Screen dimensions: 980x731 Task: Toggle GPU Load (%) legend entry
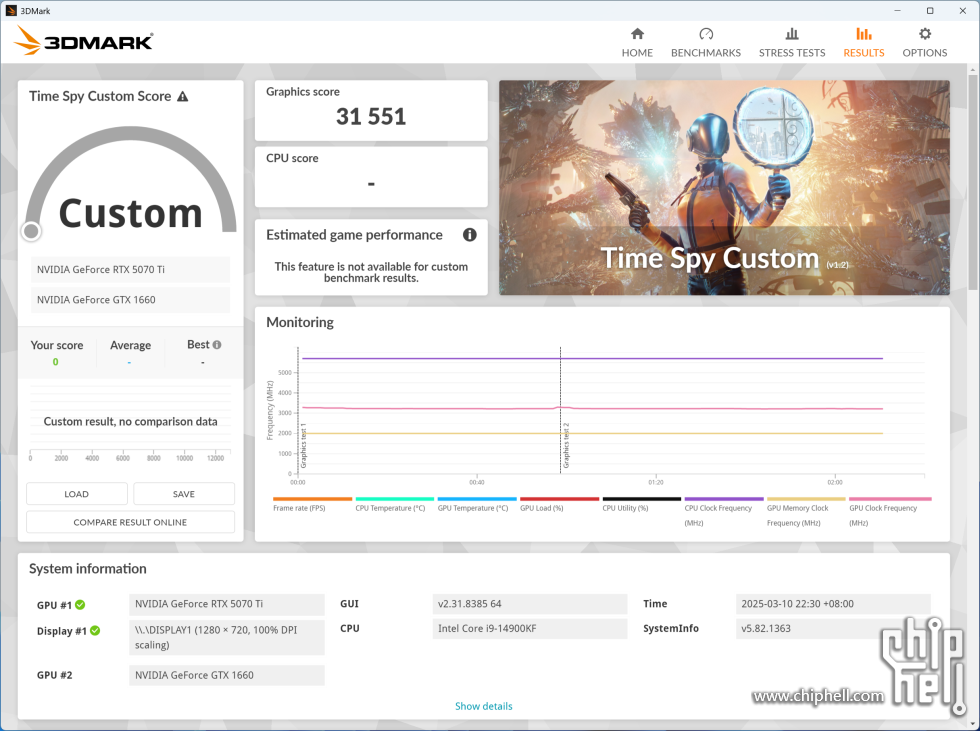point(559,504)
